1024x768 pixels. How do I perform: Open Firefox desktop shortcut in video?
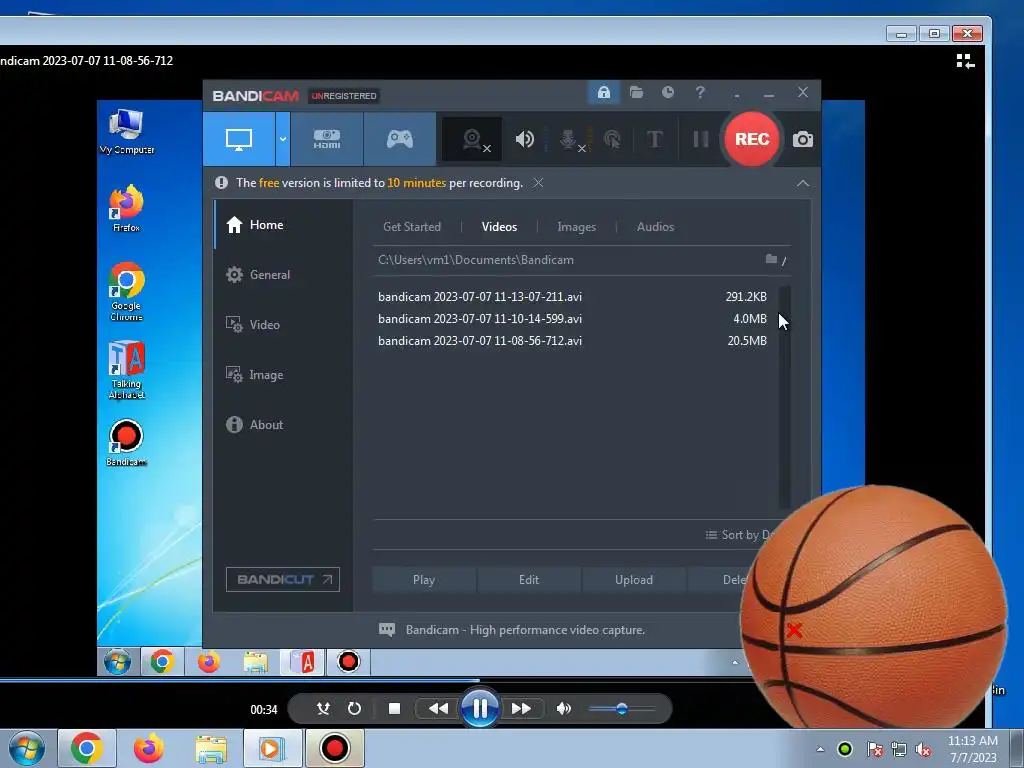click(x=126, y=209)
